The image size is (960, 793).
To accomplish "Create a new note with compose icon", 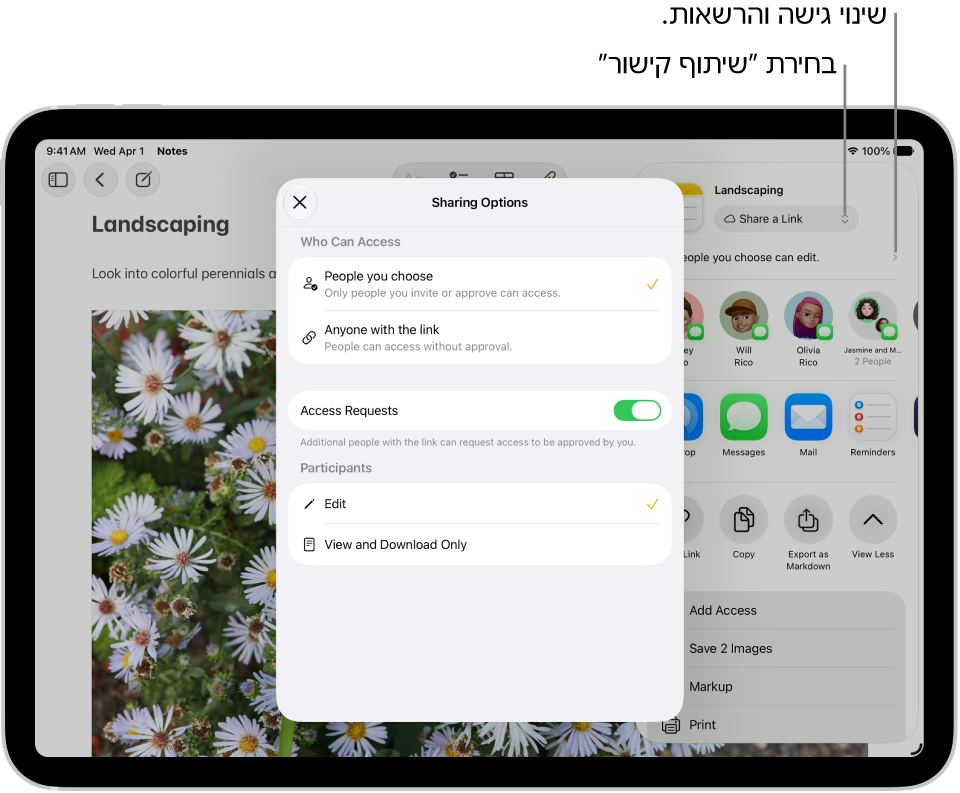I will click(x=143, y=180).
